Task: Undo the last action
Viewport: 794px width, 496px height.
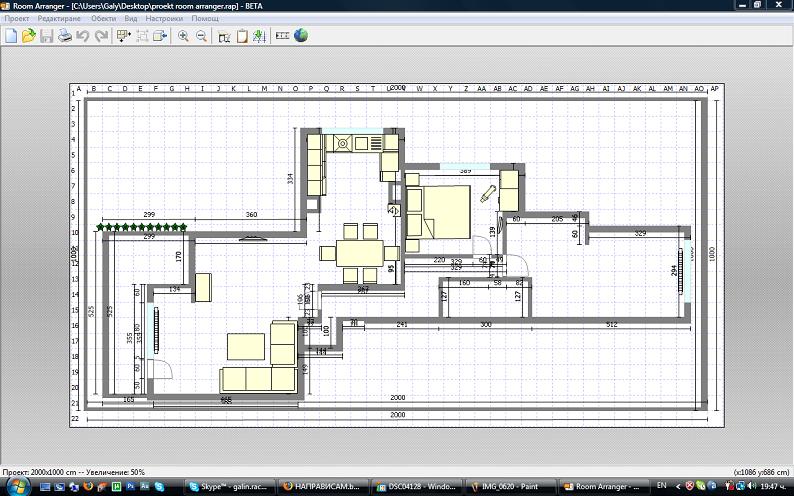Action: [83, 36]
